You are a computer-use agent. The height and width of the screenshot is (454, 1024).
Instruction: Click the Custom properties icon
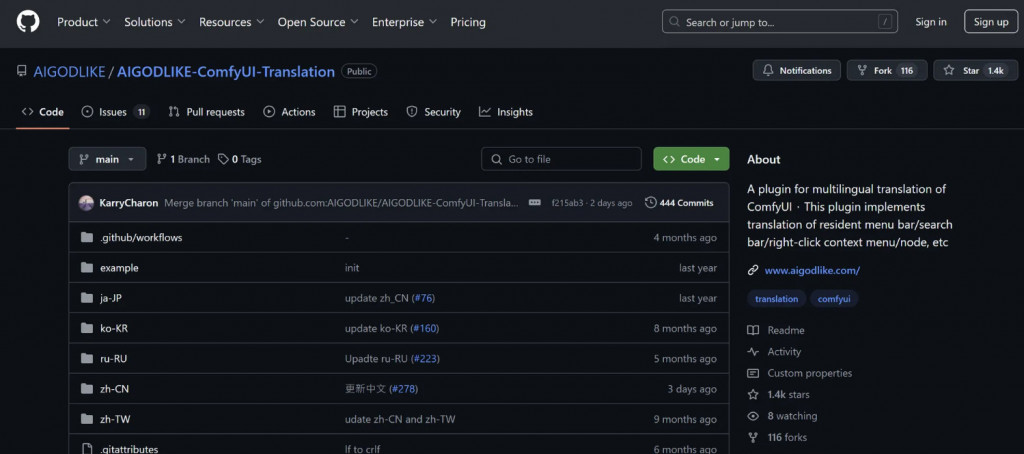pos(753,373)
